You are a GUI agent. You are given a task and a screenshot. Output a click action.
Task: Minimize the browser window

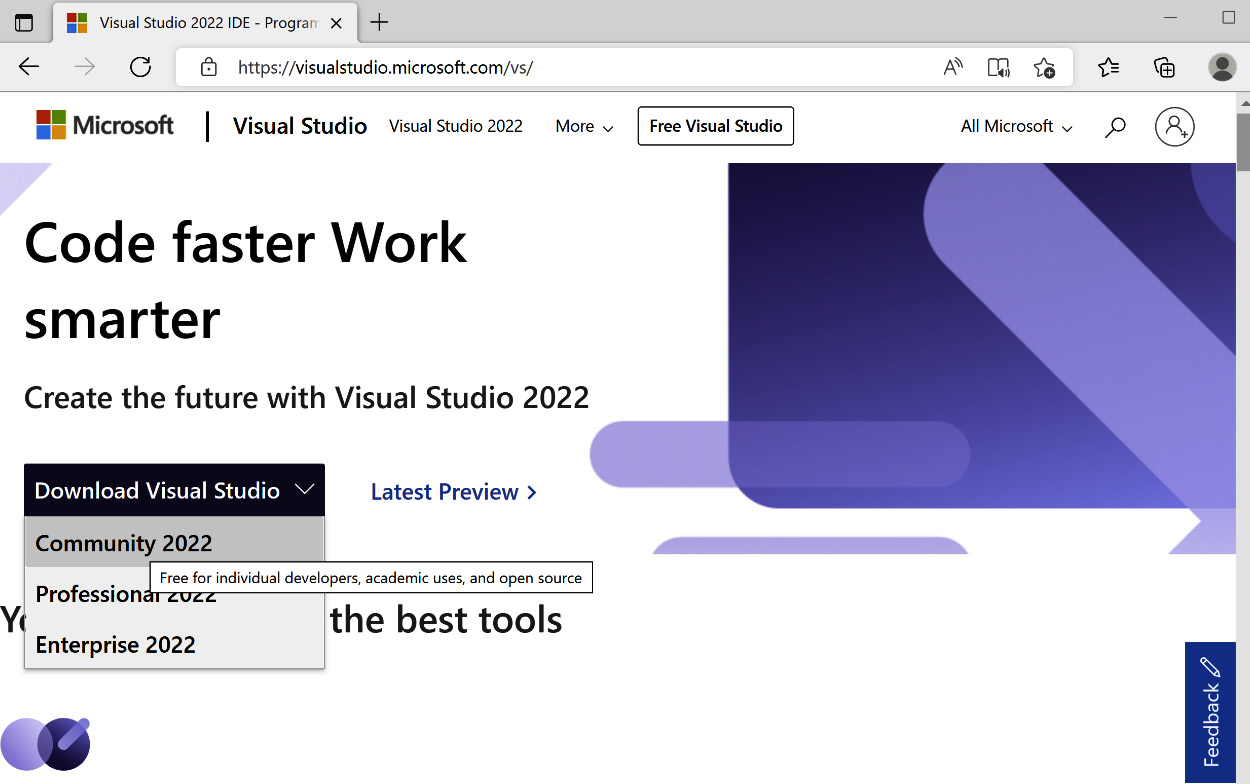[x=1172, y=18]
